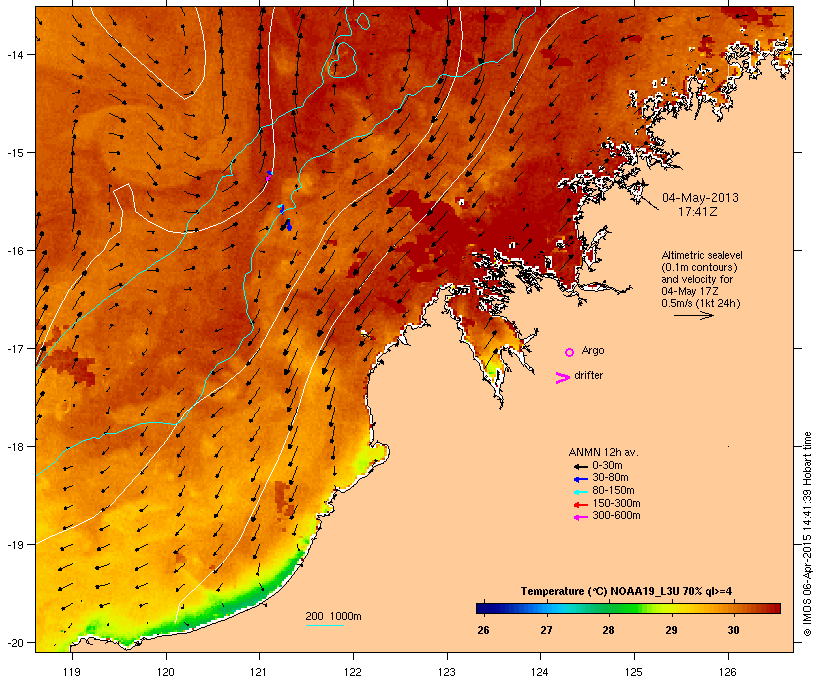Click the longitude label 124

click(540, 672)
